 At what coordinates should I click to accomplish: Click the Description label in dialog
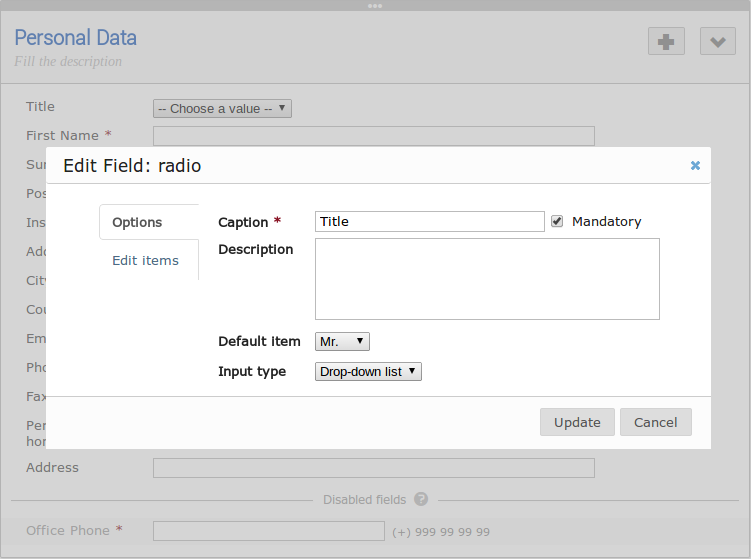pyautogui.click(x=255, y=250)
